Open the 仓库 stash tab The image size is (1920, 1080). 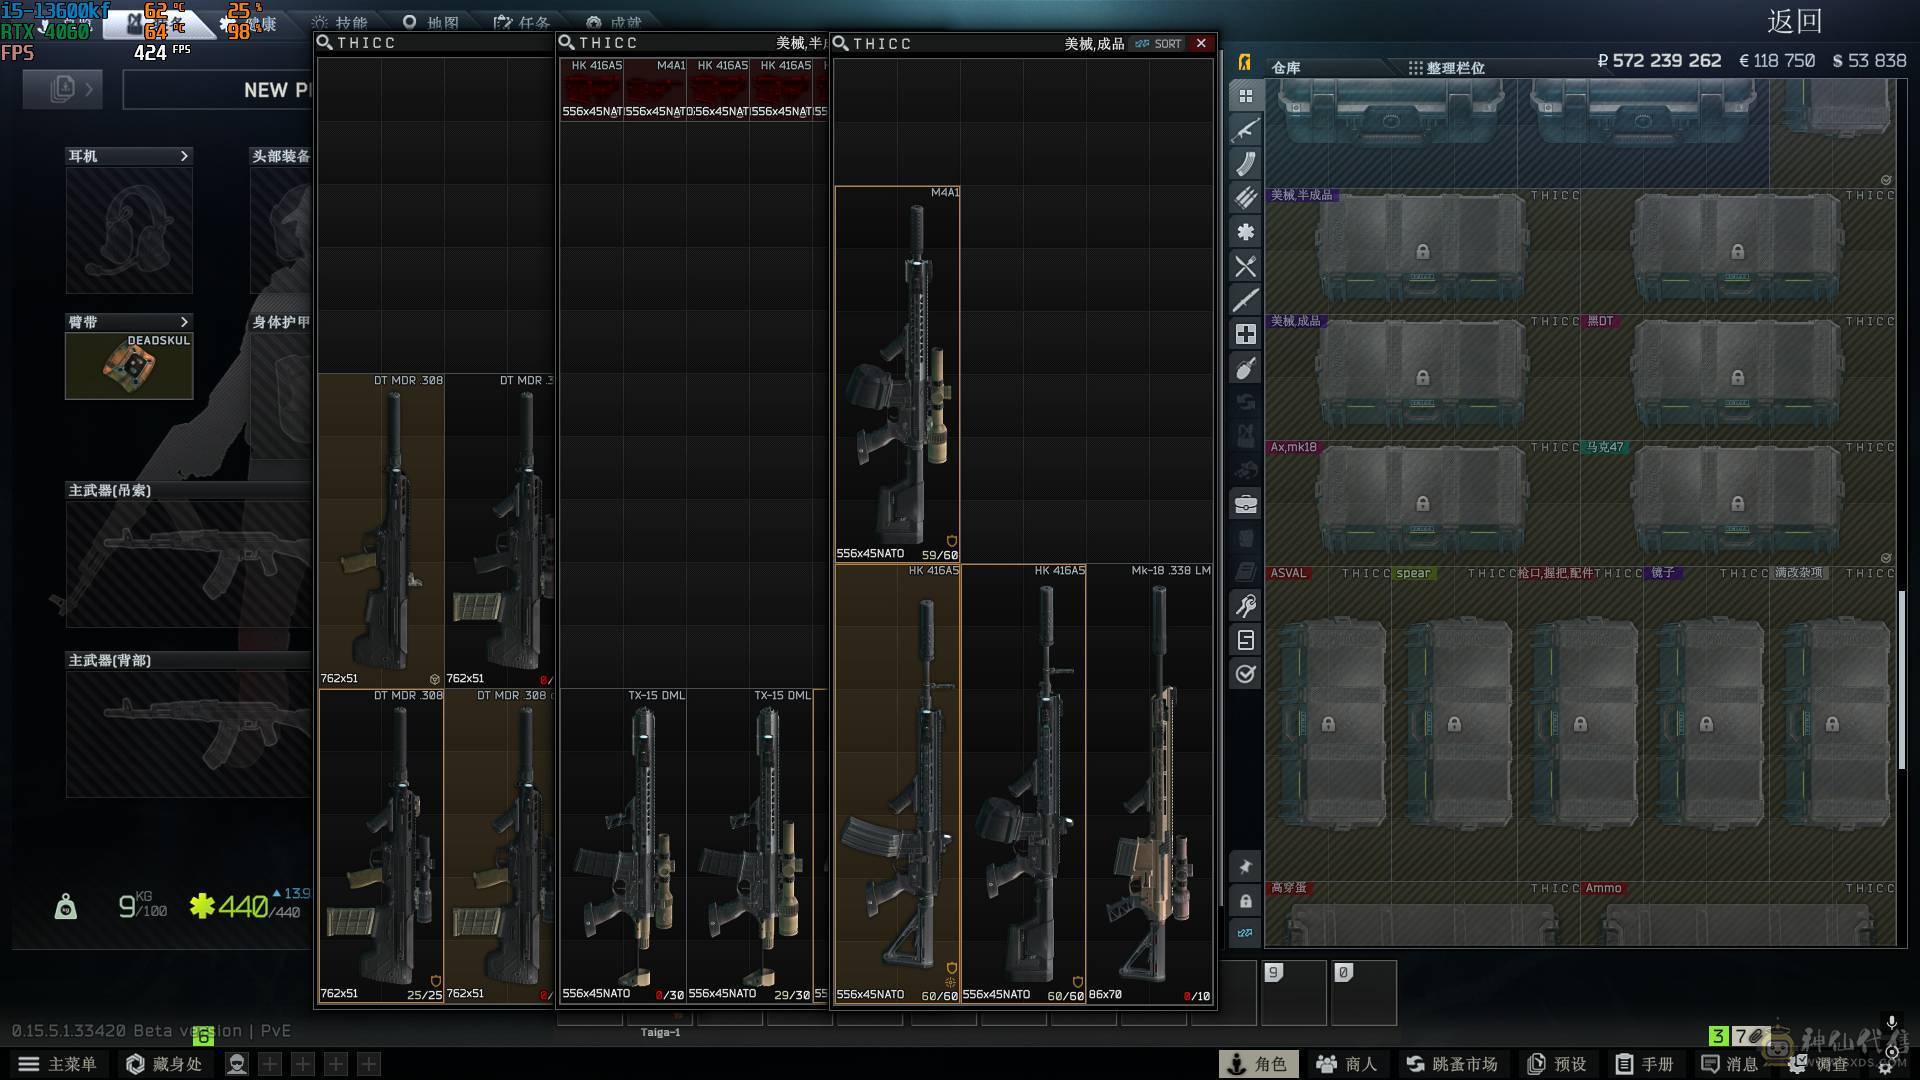pos(1286,68)
